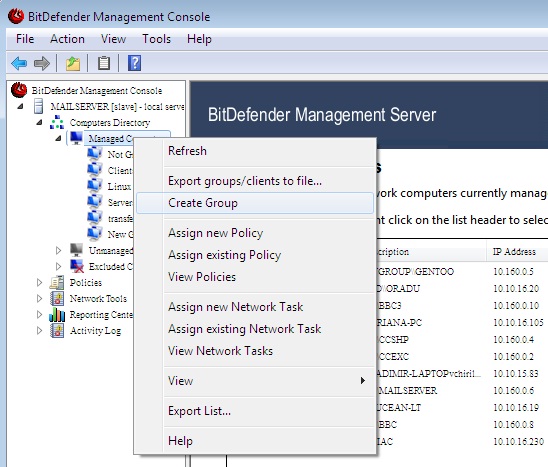This screenshot has height=467, width=548.
Task: Click the Network Tools icon in tree
Action: pyautogui.click(x=57, y=298)
